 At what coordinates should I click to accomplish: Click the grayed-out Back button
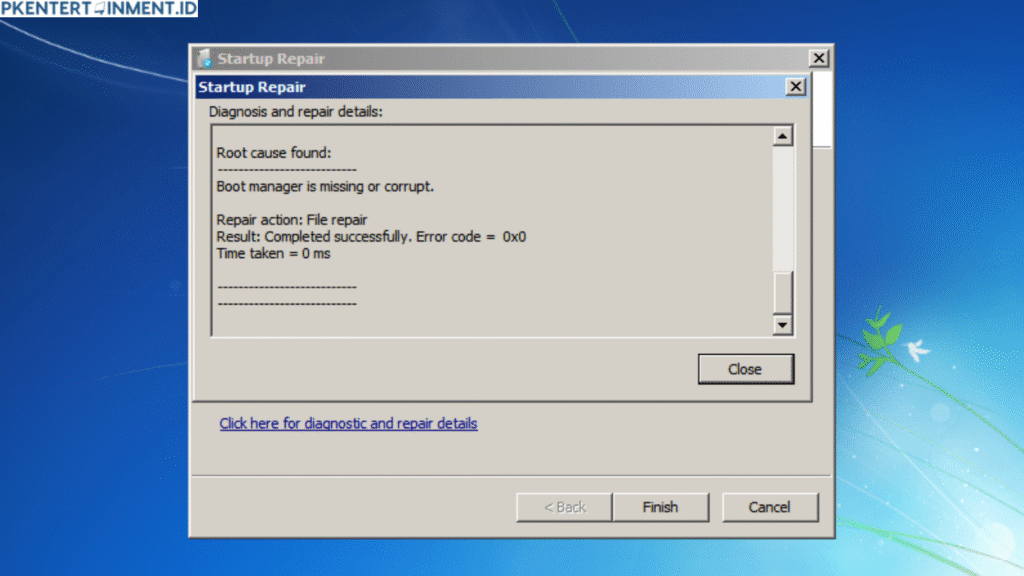(x=564, y=507)
